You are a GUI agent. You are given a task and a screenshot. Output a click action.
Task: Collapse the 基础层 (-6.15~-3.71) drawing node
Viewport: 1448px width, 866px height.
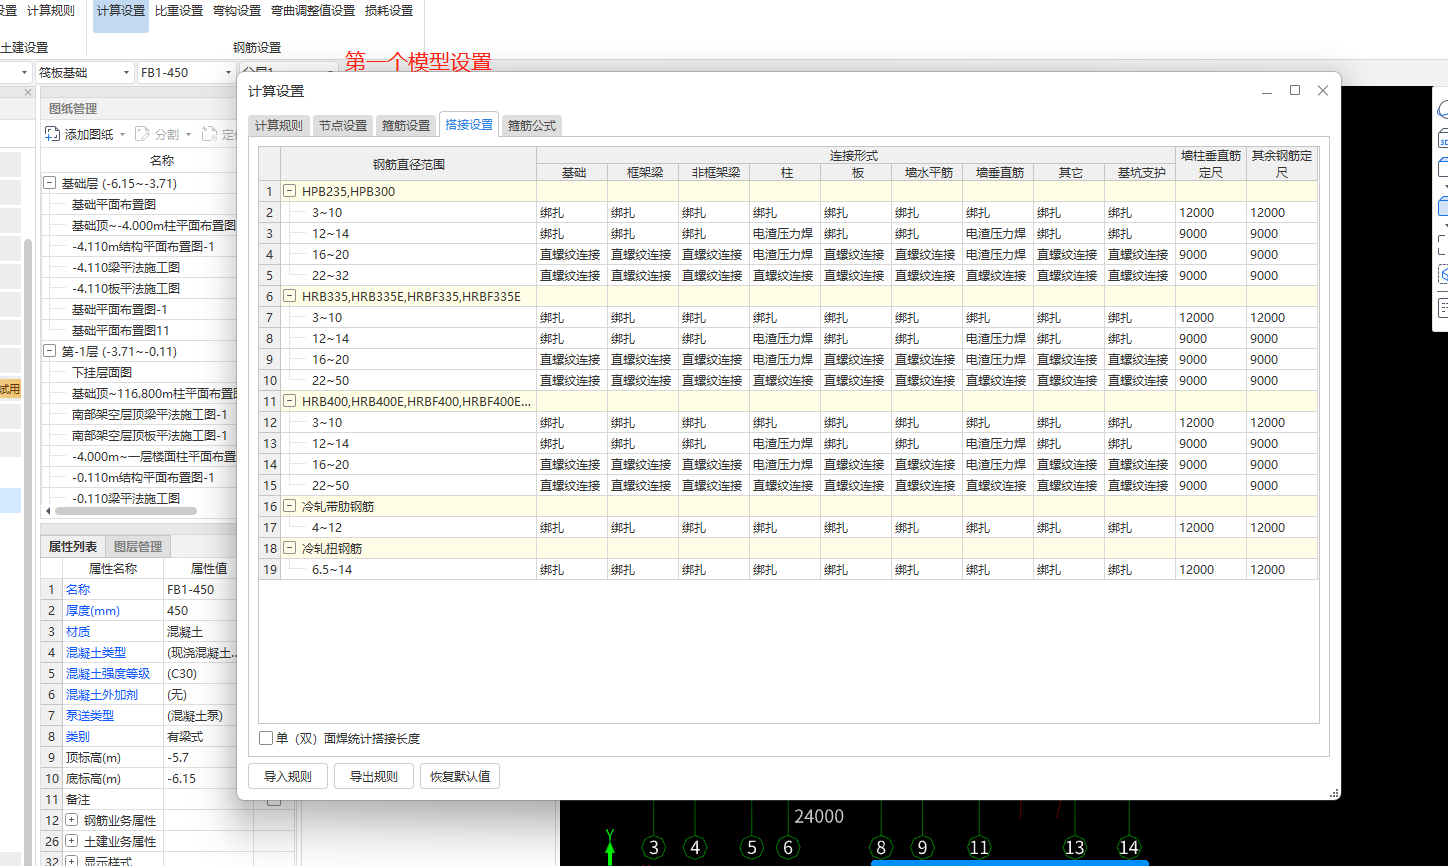(50, 183)
